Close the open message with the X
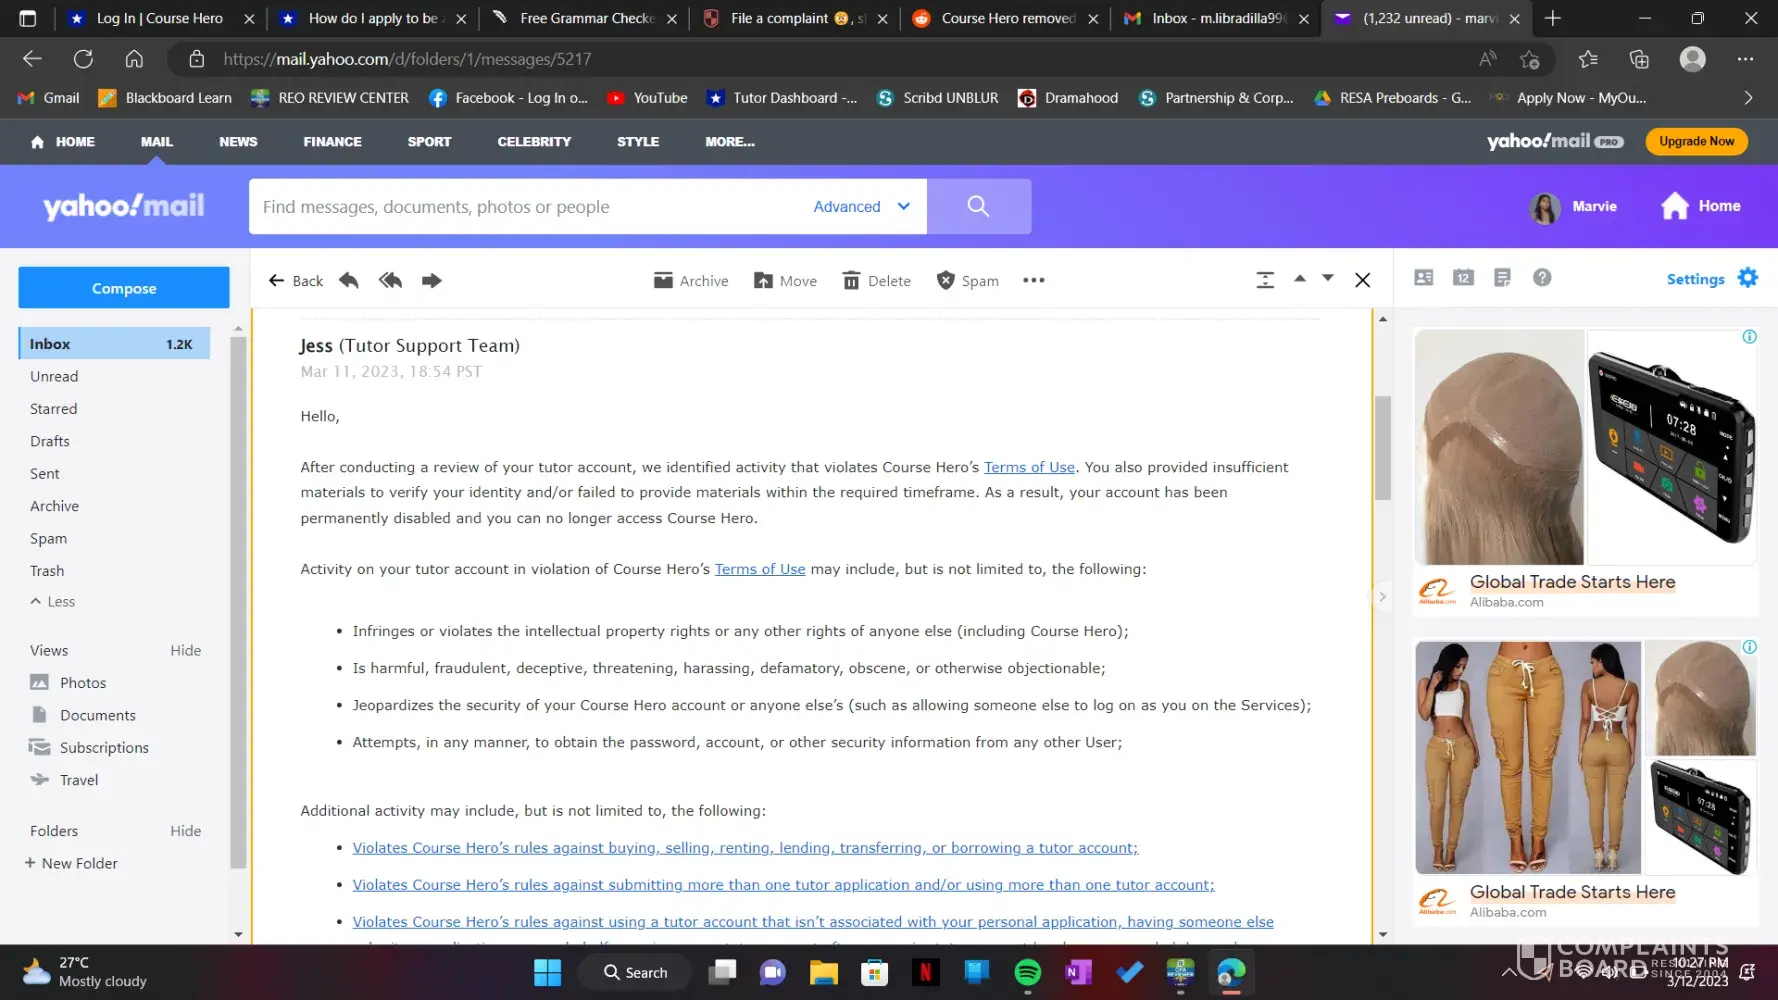 pyautogui.click(x=1362, y=281)
